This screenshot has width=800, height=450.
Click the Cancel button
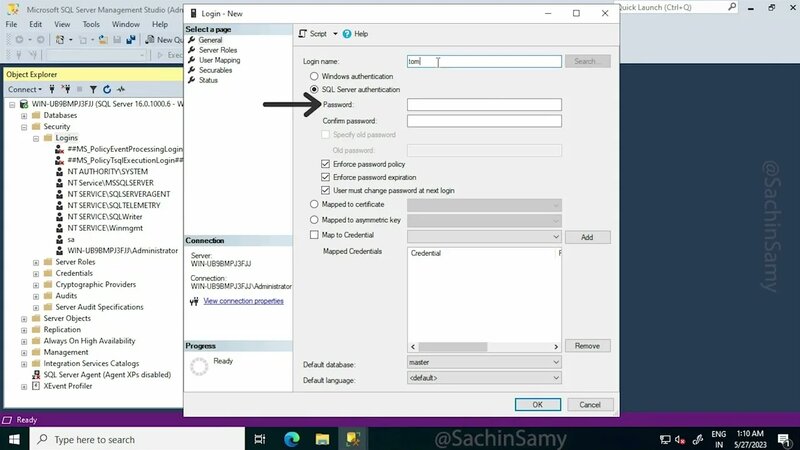[590, 405]
